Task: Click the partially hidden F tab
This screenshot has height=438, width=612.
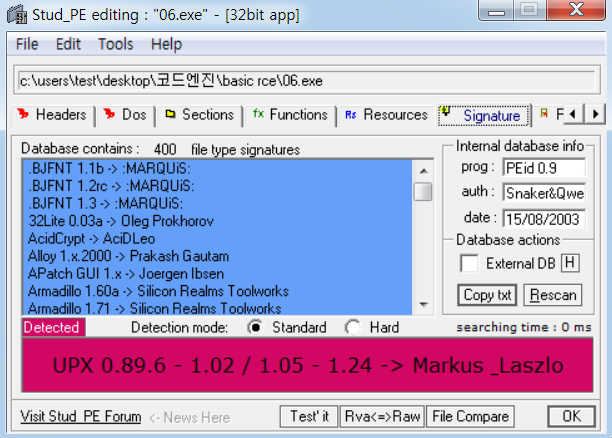Action: [x=552, y=114]
